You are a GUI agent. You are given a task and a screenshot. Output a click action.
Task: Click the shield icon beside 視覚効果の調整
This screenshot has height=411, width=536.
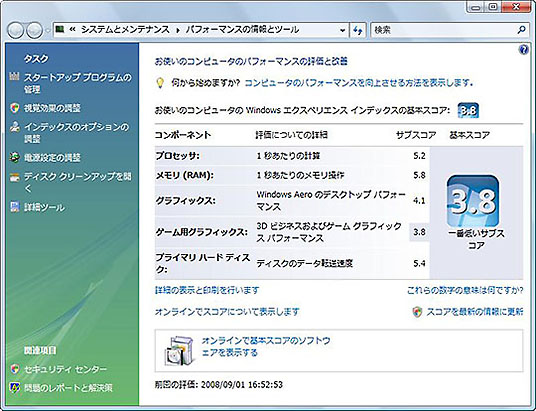coord(14,108)
